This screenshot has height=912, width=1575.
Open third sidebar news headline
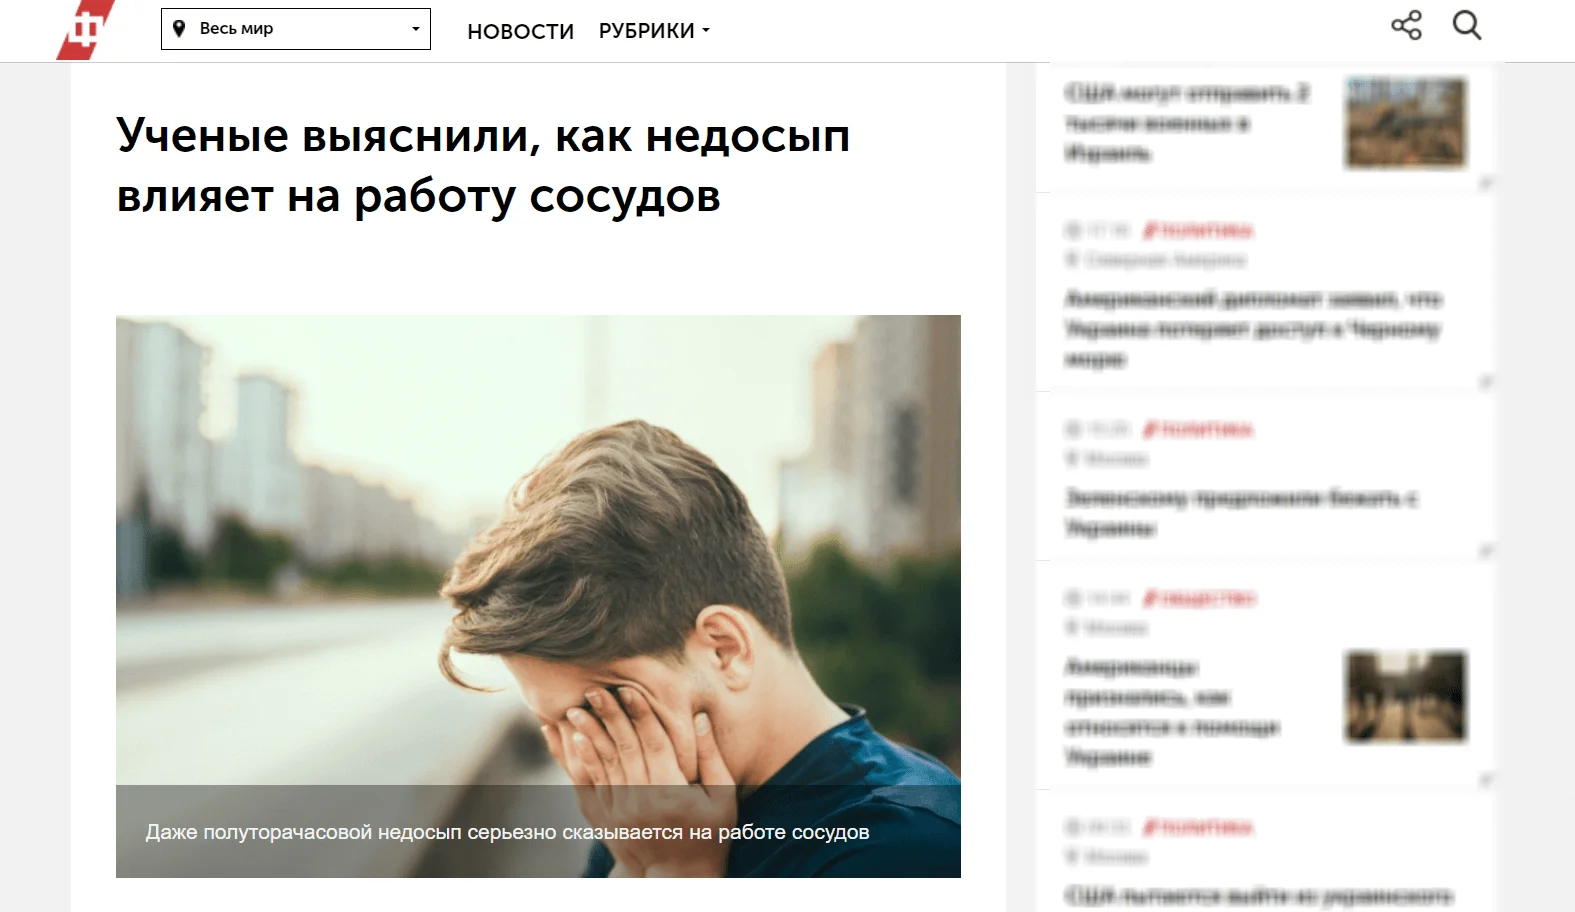coord(1241,512)
